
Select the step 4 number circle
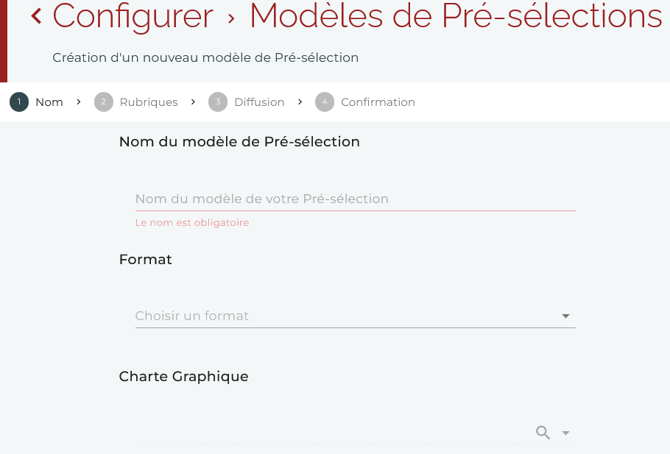pyautogui.click(x=324, y=102)
